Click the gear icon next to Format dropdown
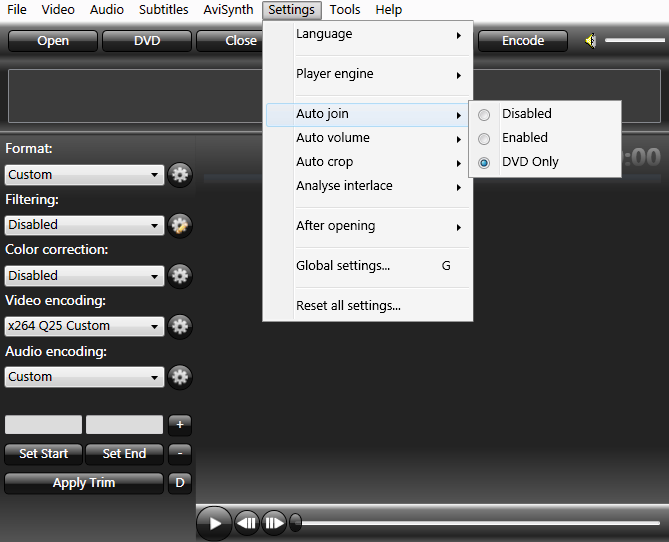The height and width of the screenshot is (542, 669). pyautogui.click(x=180, y=175)
